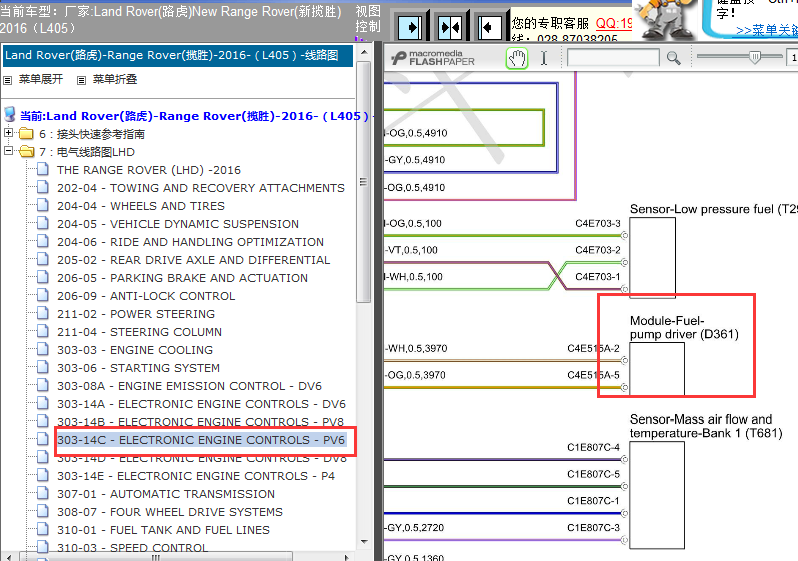This screenshot has width=798, height=561.
Task: Click the zoom percentage box
Action: point(792,58)
